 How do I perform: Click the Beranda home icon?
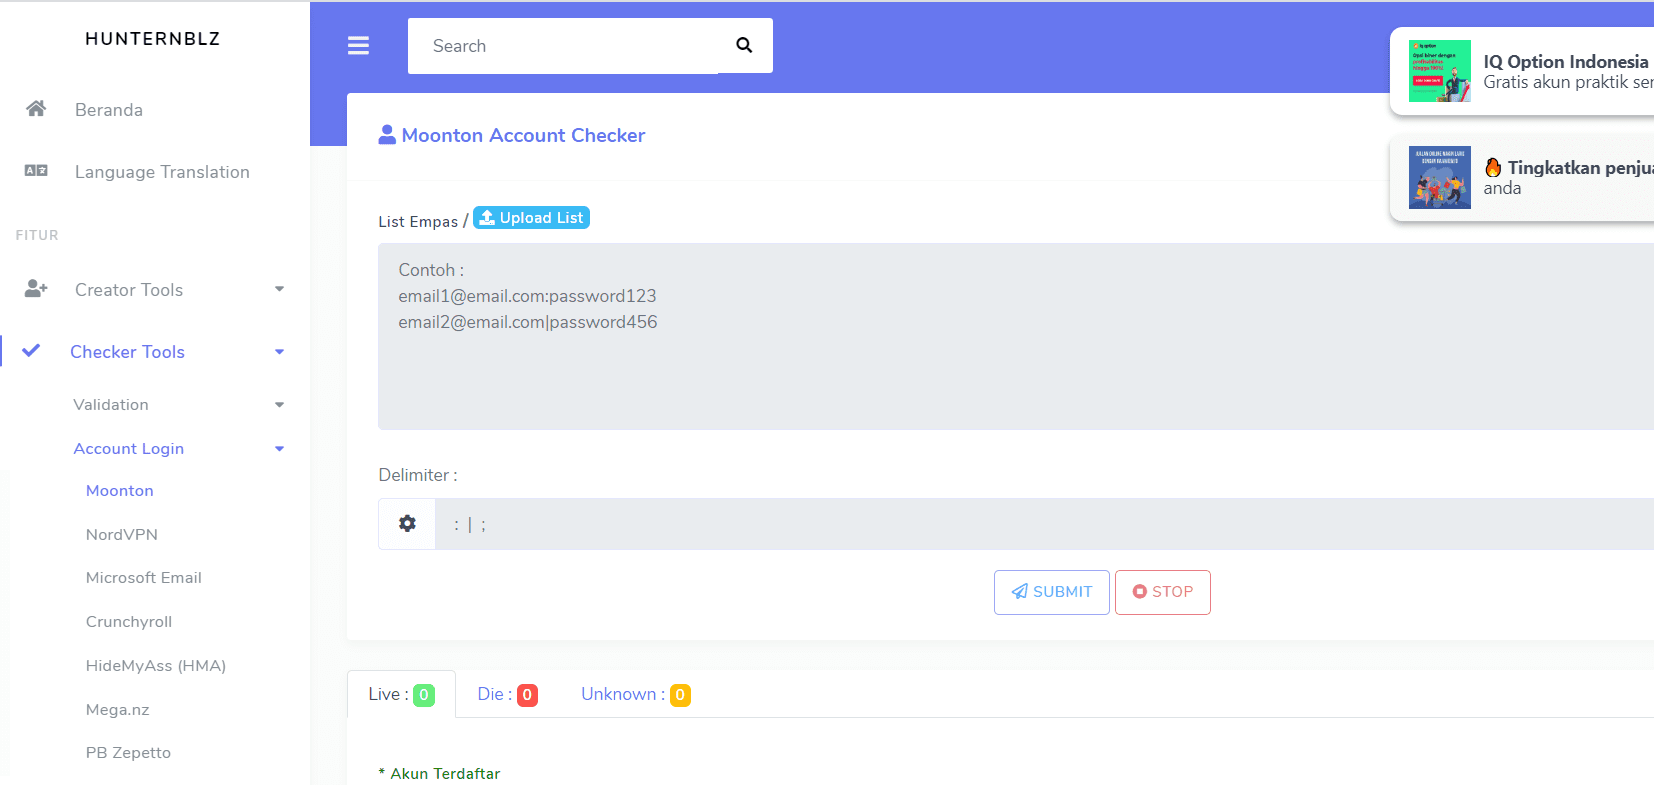tap(36, 109)
